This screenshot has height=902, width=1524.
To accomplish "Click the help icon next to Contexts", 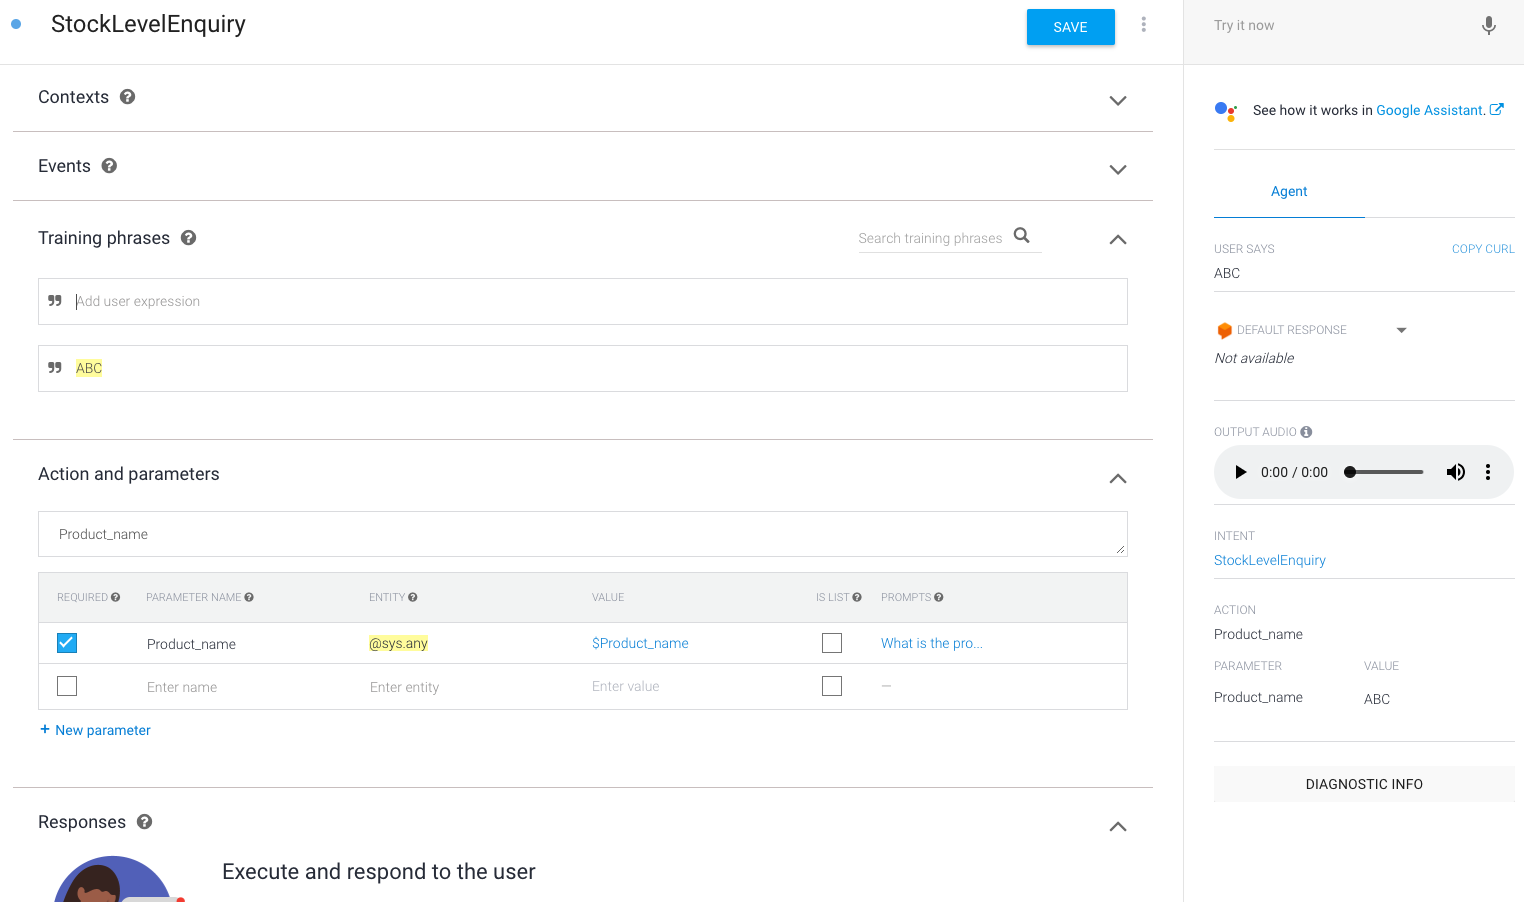I will pyautogui.click(x=127, y=97).
